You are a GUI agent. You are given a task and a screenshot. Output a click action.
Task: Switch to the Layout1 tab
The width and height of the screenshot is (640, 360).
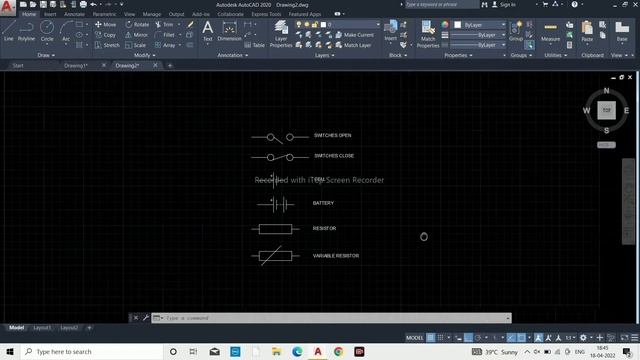coord(42,327)
